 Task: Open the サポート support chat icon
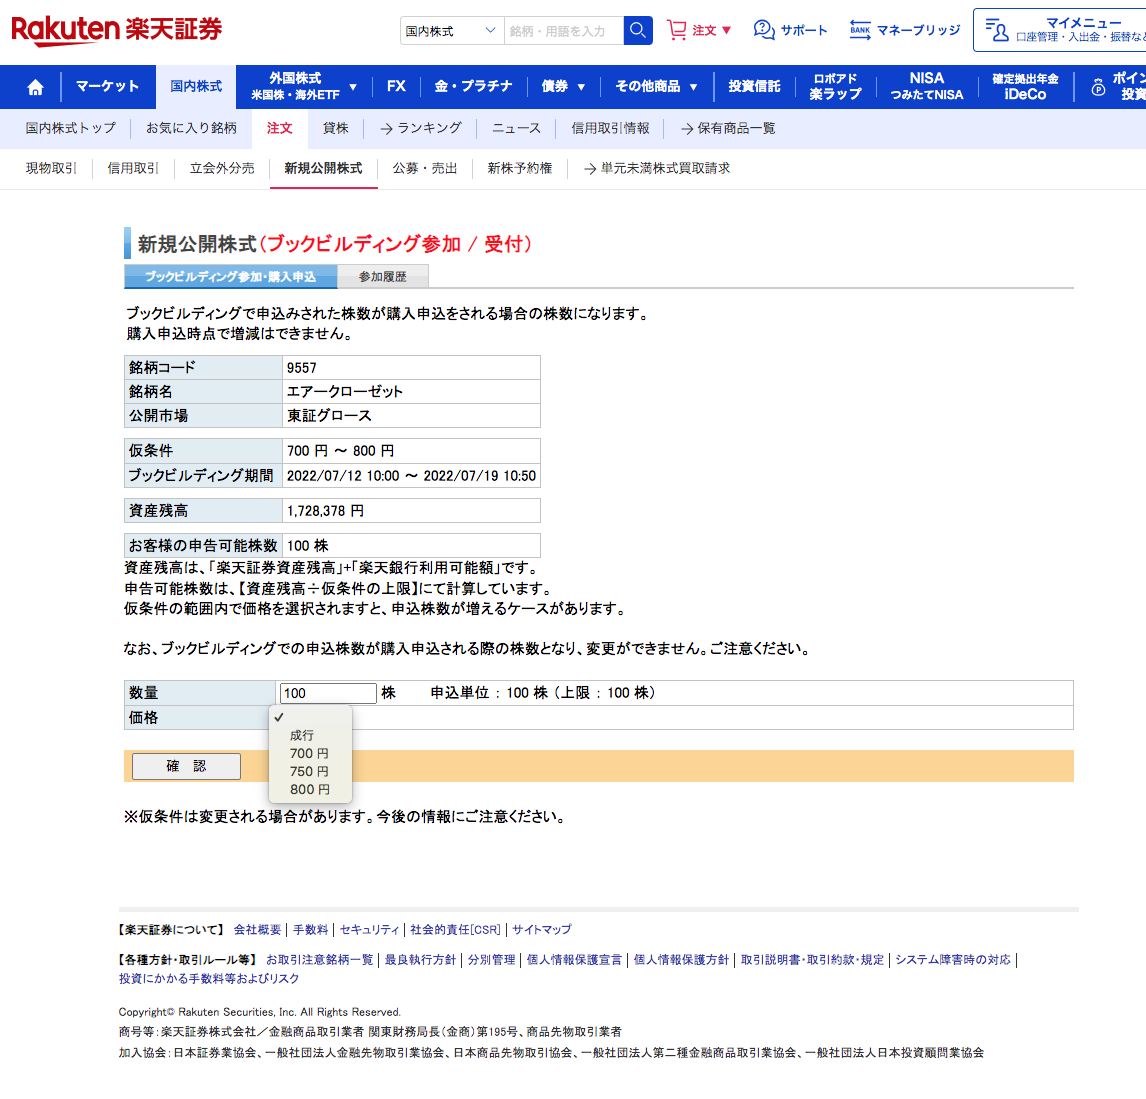(765, 30)
